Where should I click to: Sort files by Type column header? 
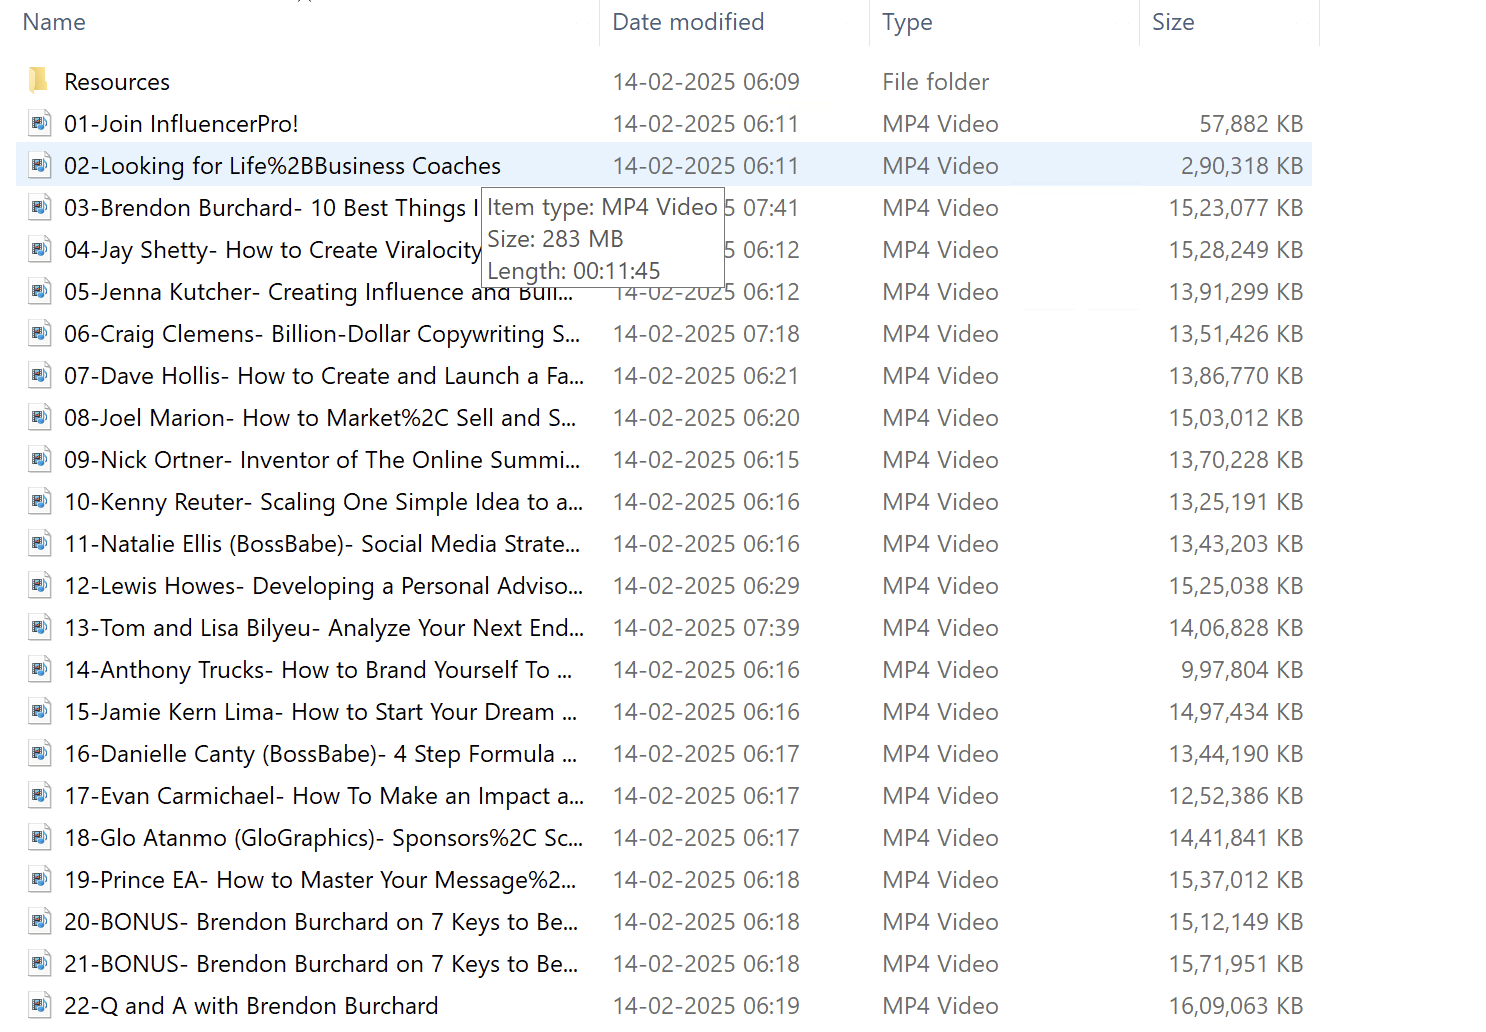(907, 22)
